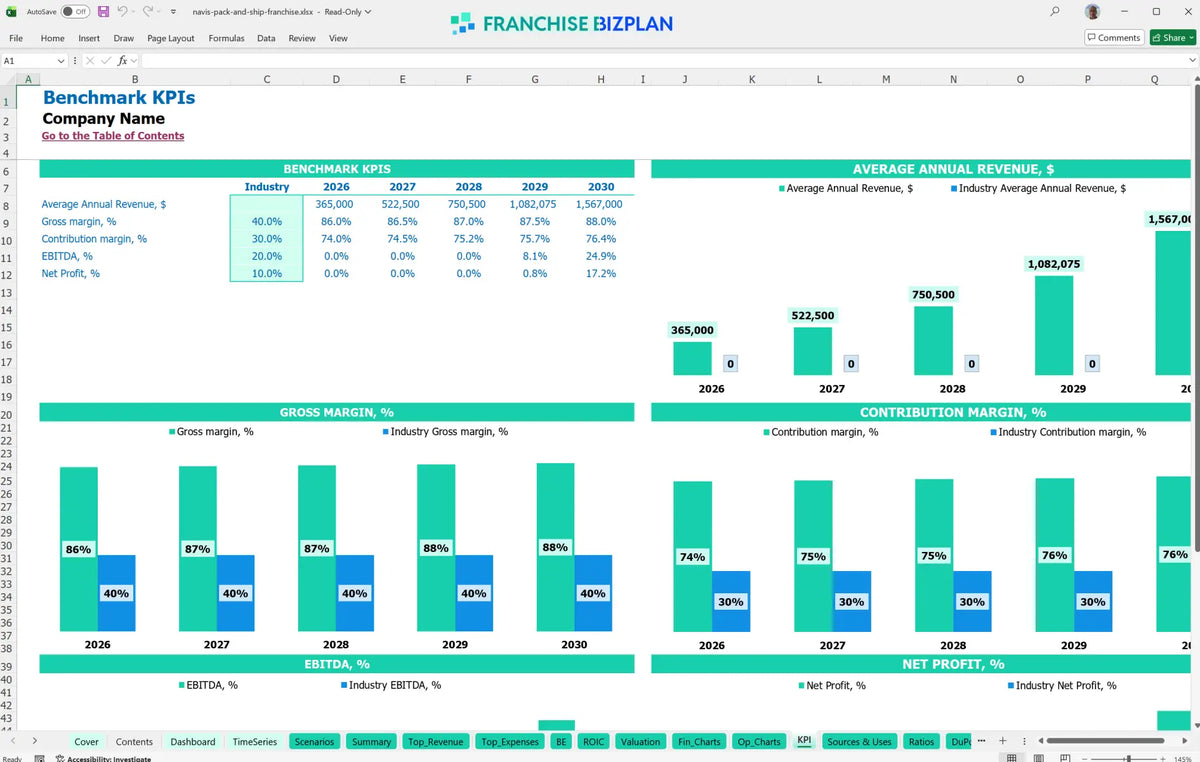Viewport: 1200px width, 762px height.
Task: Switch to the Contents sheet tab
Action: (134, 742)
